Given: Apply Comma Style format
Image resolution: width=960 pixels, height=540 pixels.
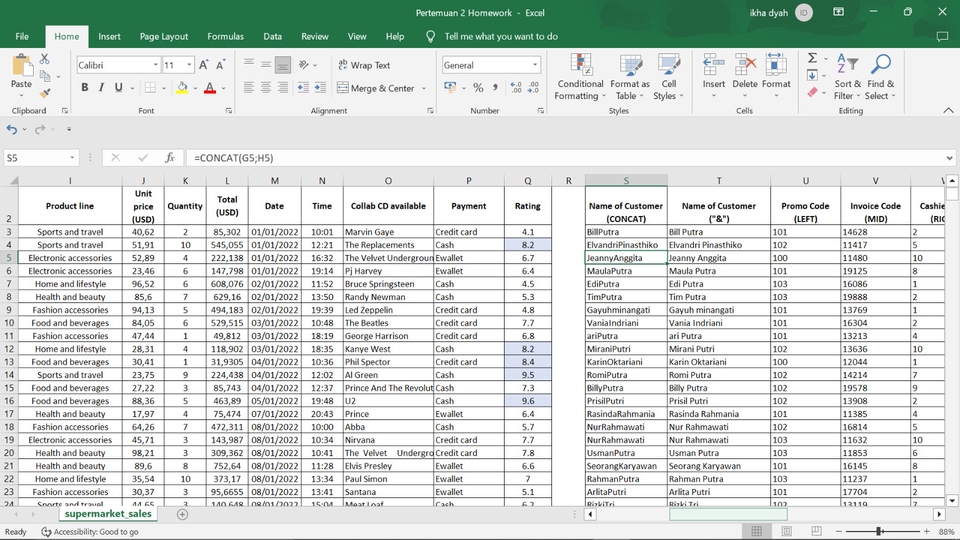Looking at the screenshot, I should click(495, 88).
